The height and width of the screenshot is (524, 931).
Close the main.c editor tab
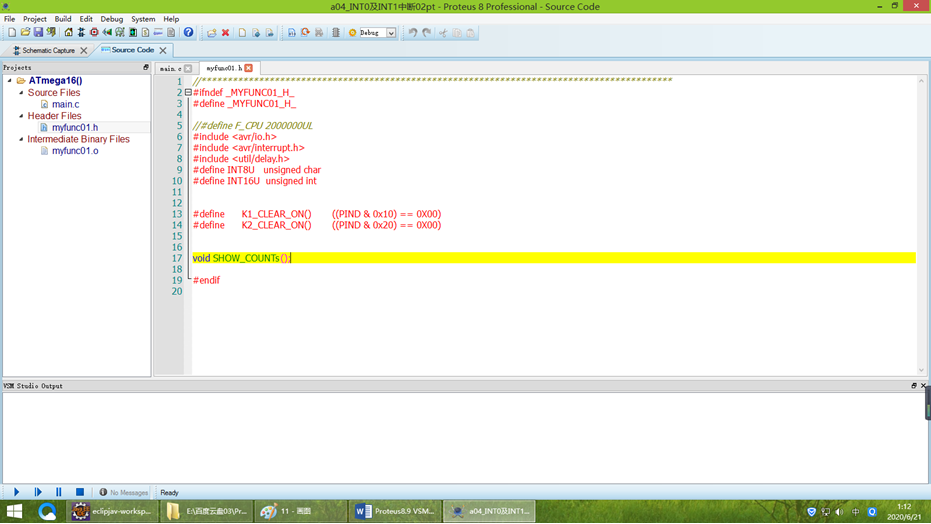coord(188,68)
